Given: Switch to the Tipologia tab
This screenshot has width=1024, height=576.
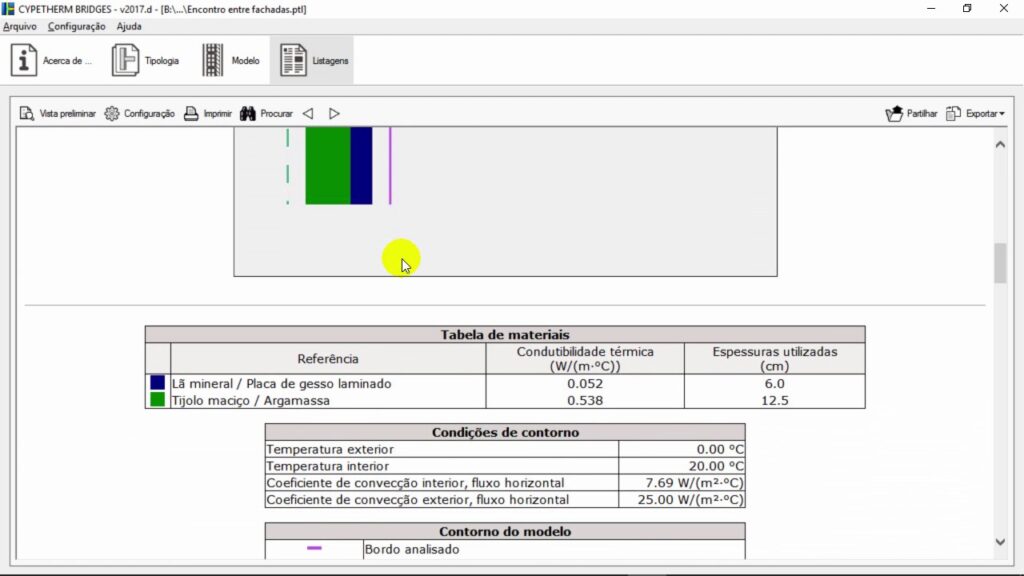Looking at the screenshot, I should point(125,60).
